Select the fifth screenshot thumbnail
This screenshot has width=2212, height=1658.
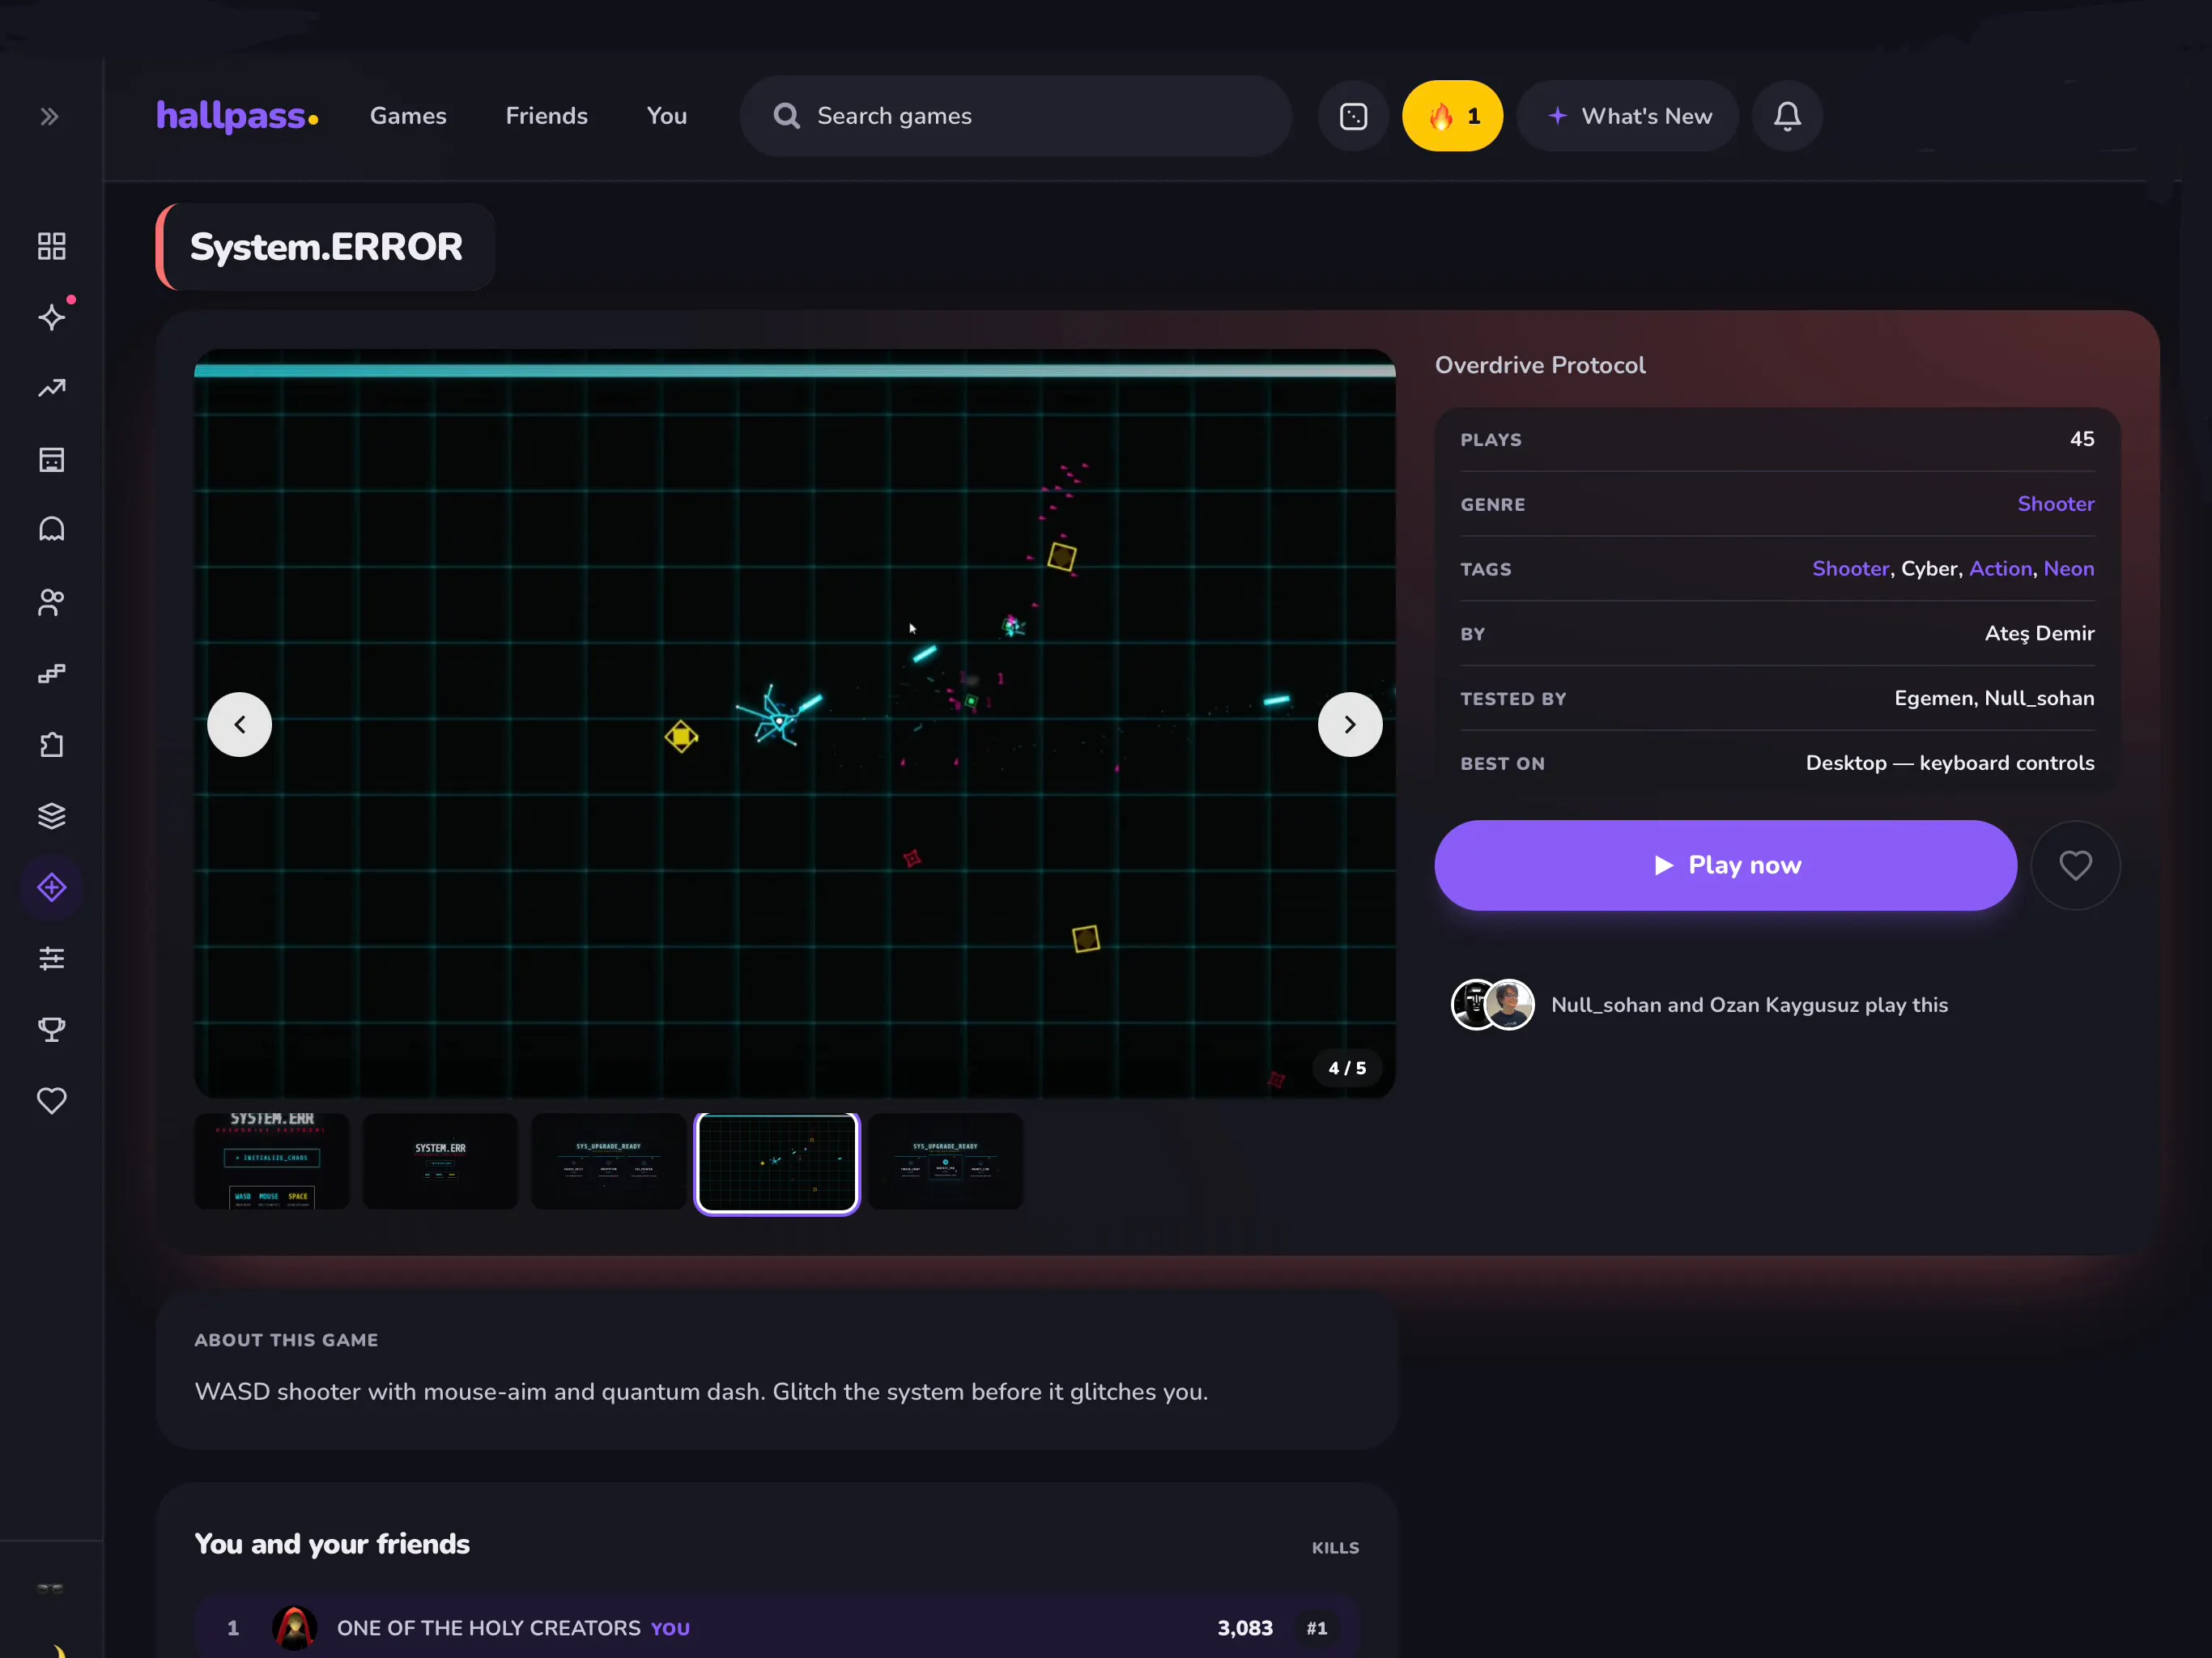pos(945,1162)
